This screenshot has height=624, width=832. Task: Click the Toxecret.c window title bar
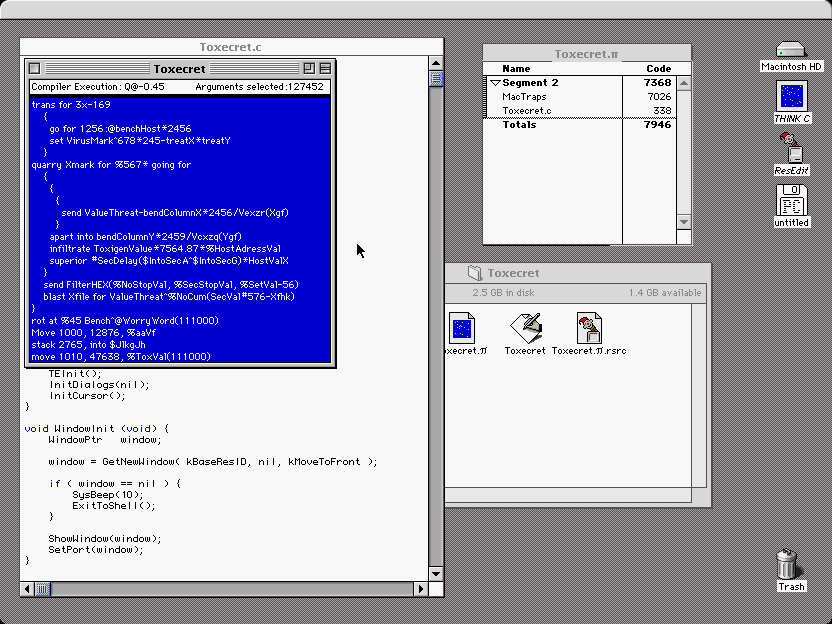coord(231,47)
